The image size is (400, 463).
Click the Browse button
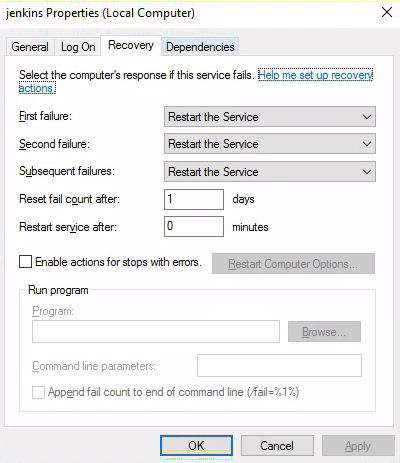[324, 332]
